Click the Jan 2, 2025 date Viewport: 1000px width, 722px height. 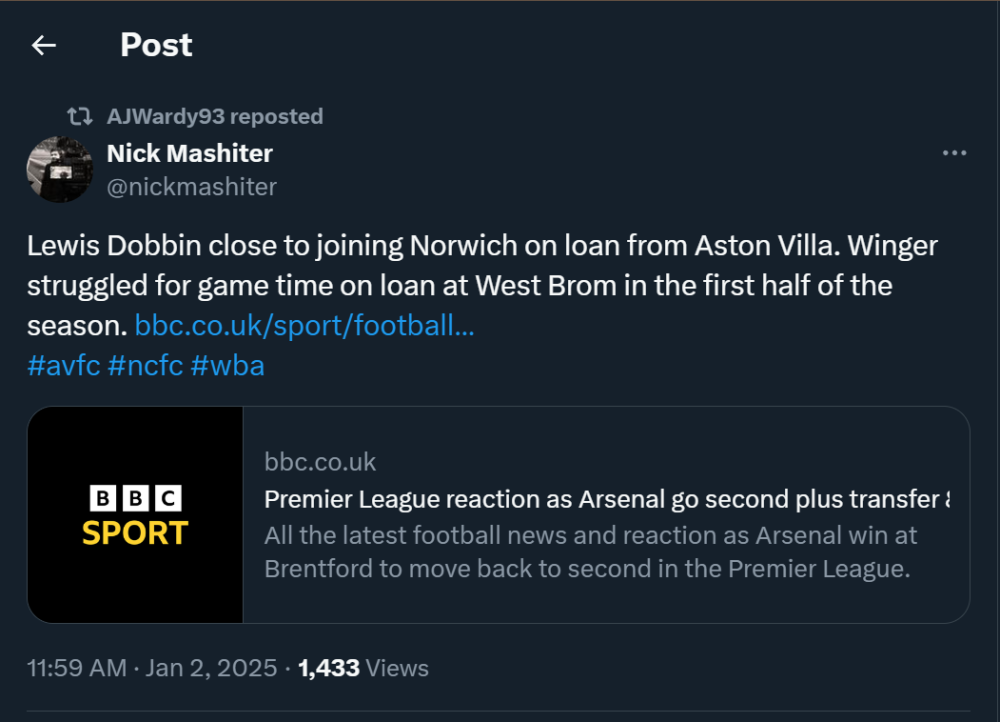[212, 668]
